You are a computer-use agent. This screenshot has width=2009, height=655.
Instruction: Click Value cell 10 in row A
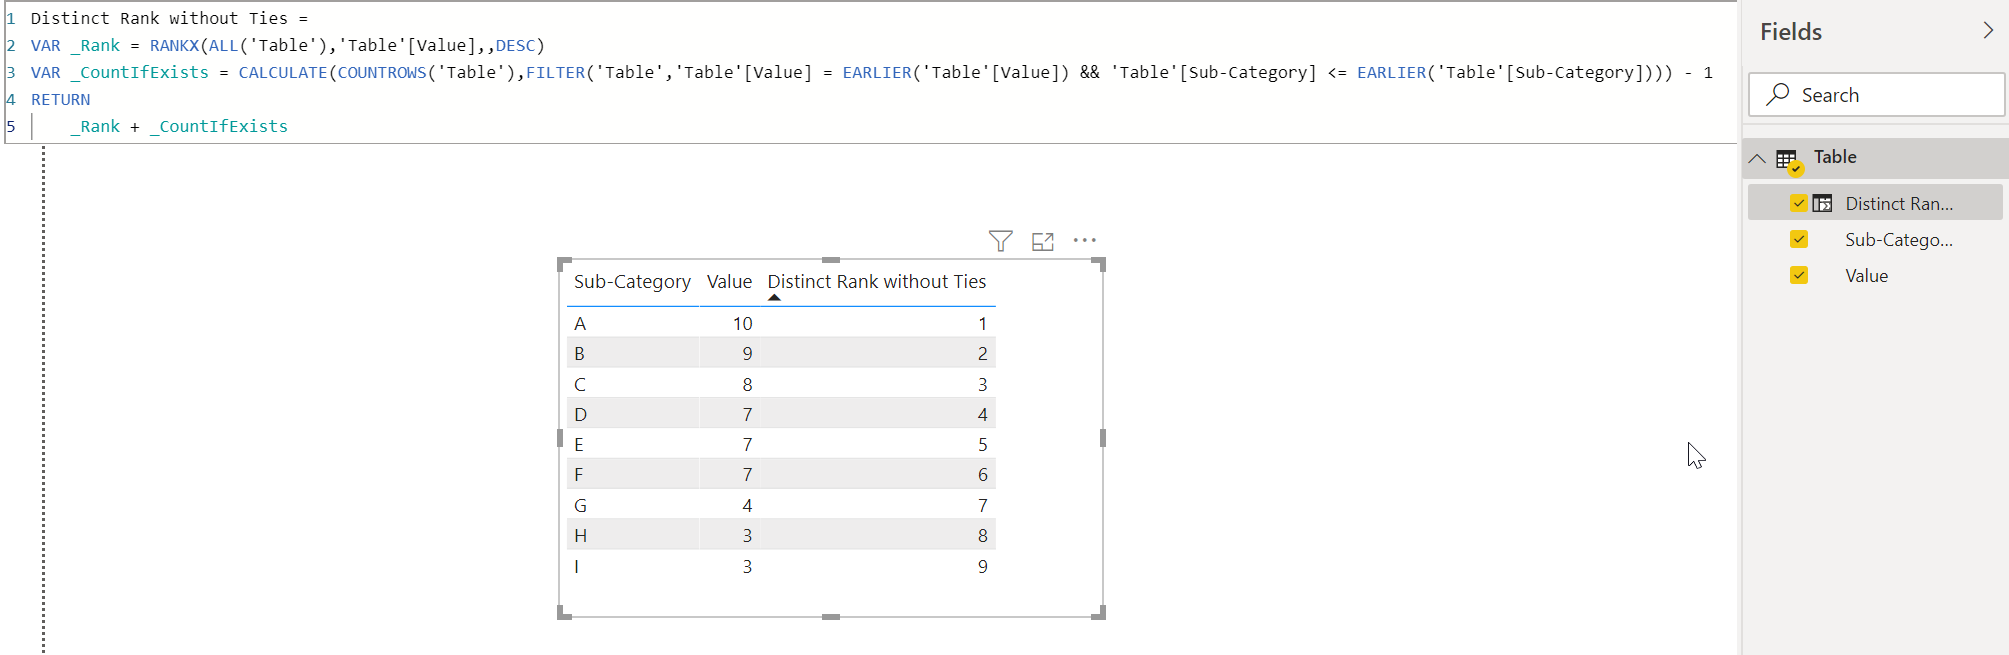742,324
